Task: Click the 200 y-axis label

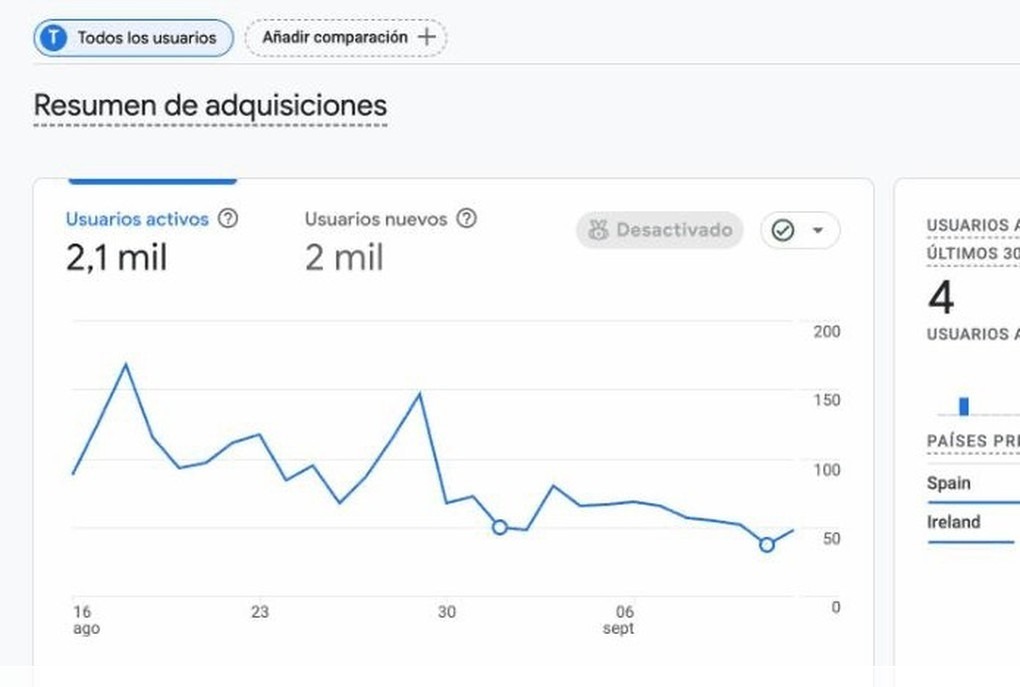Action: (827, 331)
